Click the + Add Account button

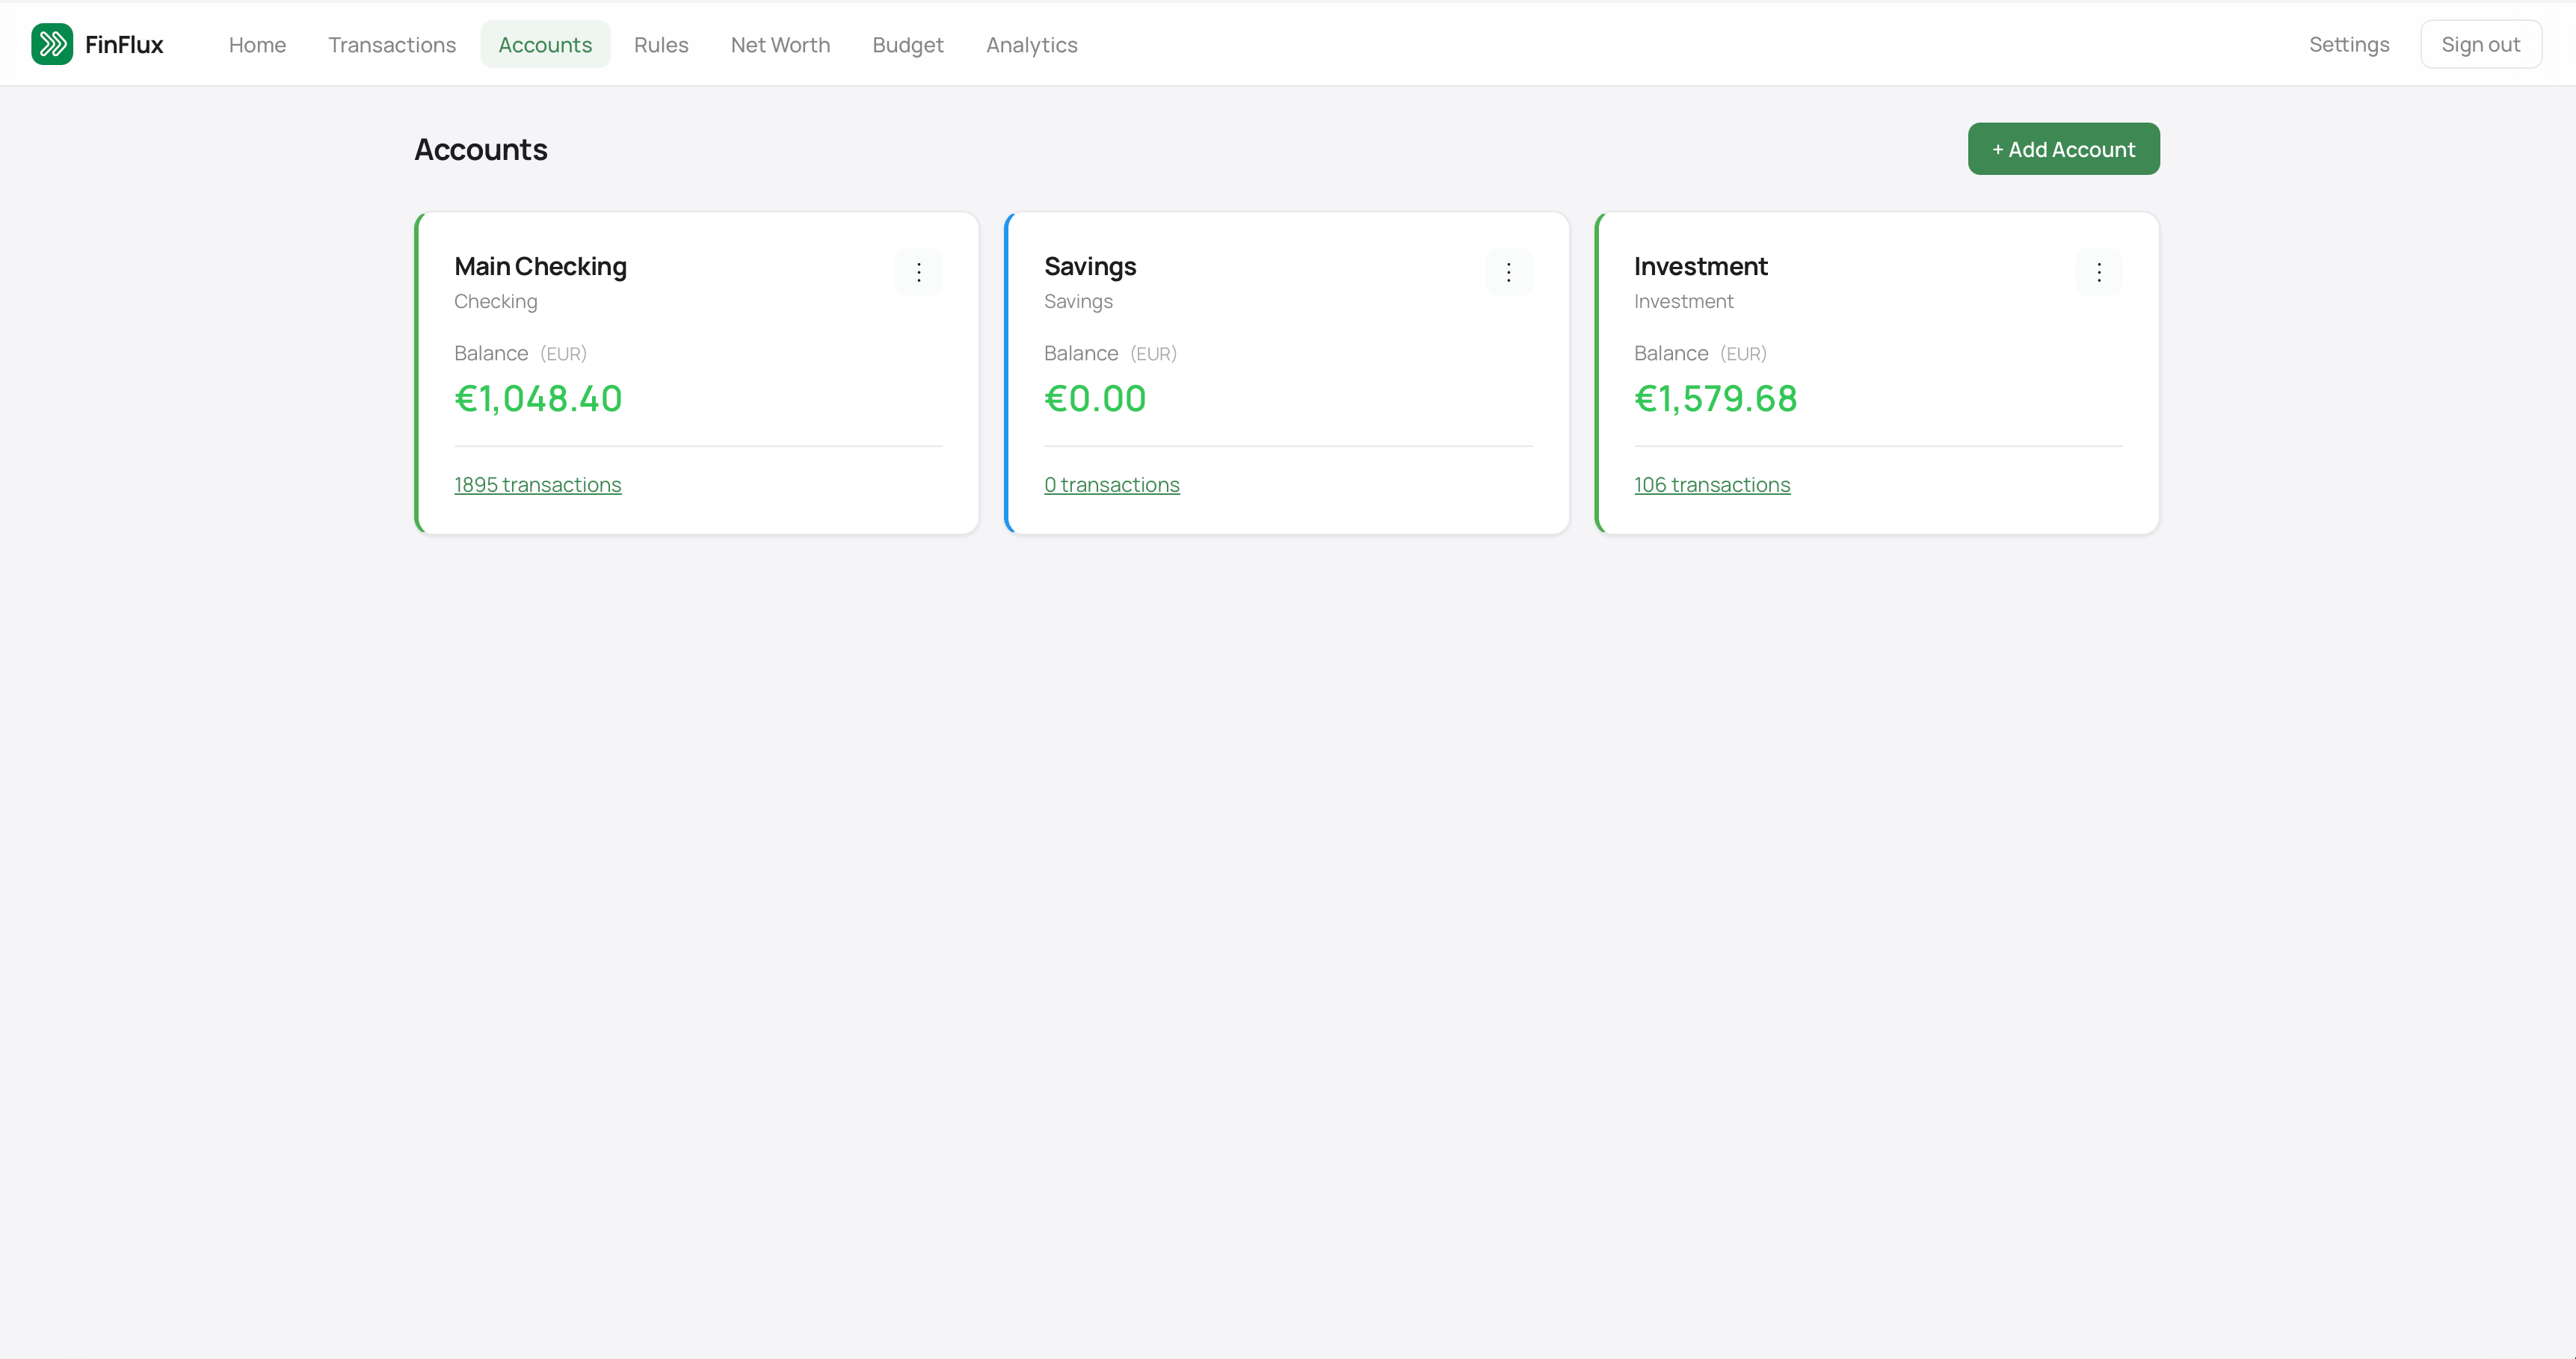(2063, 148)
